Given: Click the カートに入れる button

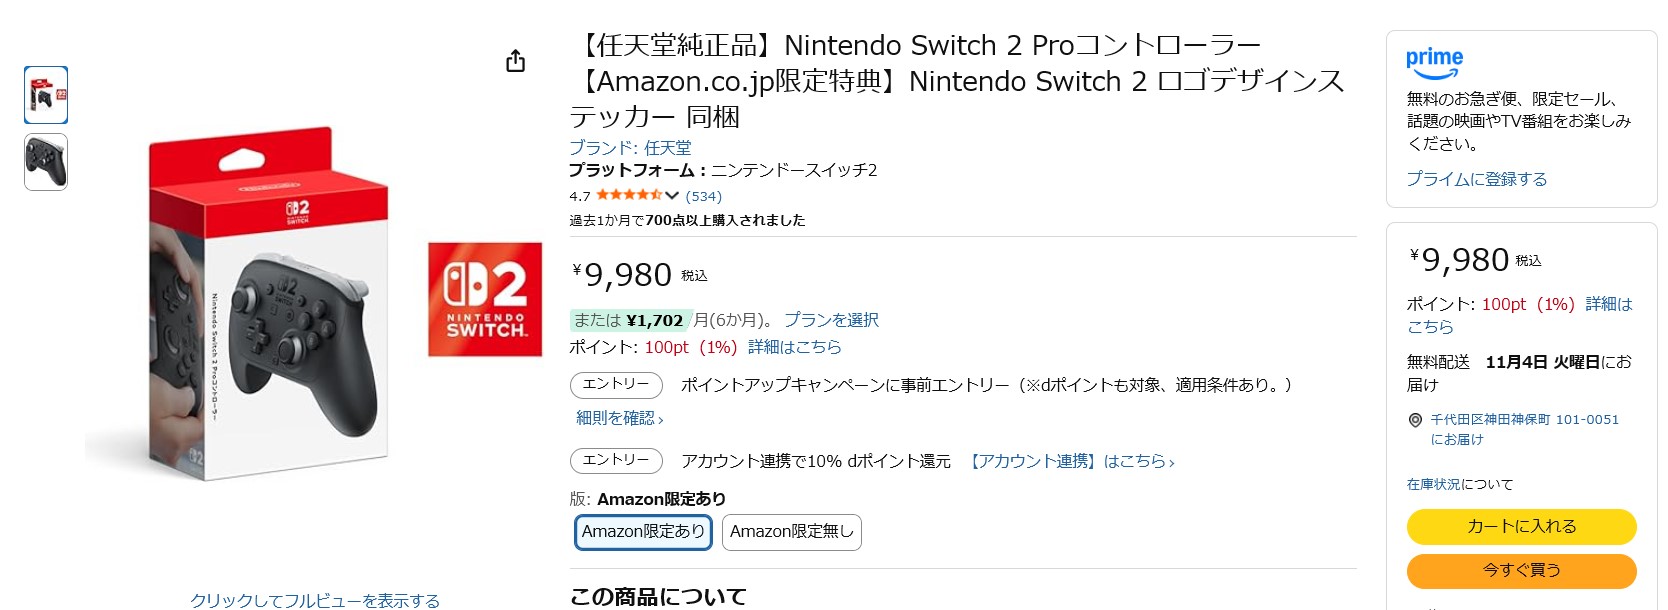Looking at the screenshot, I should (x=1521, y=526).
